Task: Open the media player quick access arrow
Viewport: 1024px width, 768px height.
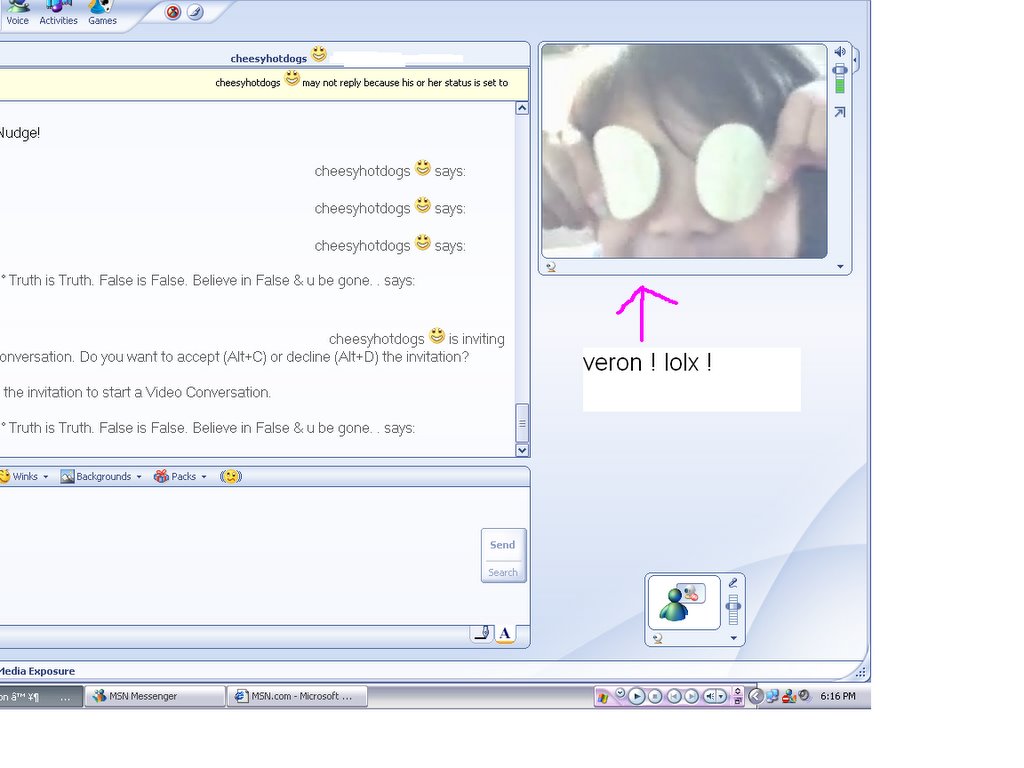Action: (620, 692)
